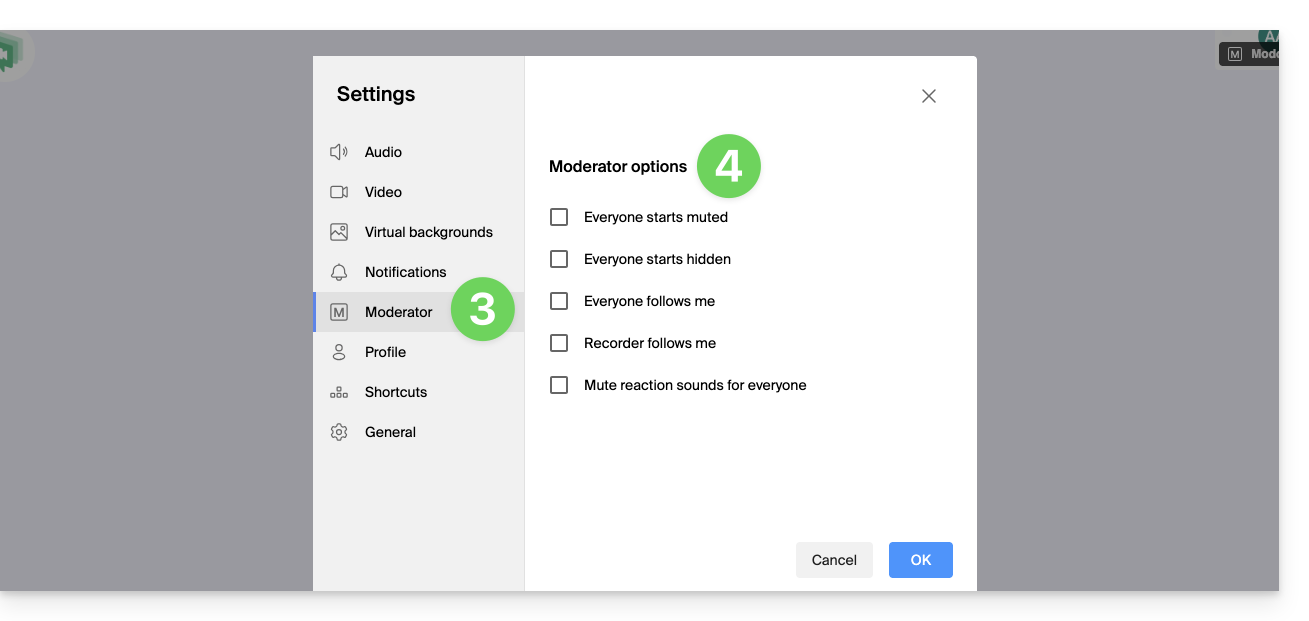
Task: Switch to the Notifications tab
Action: coord(405,272)
